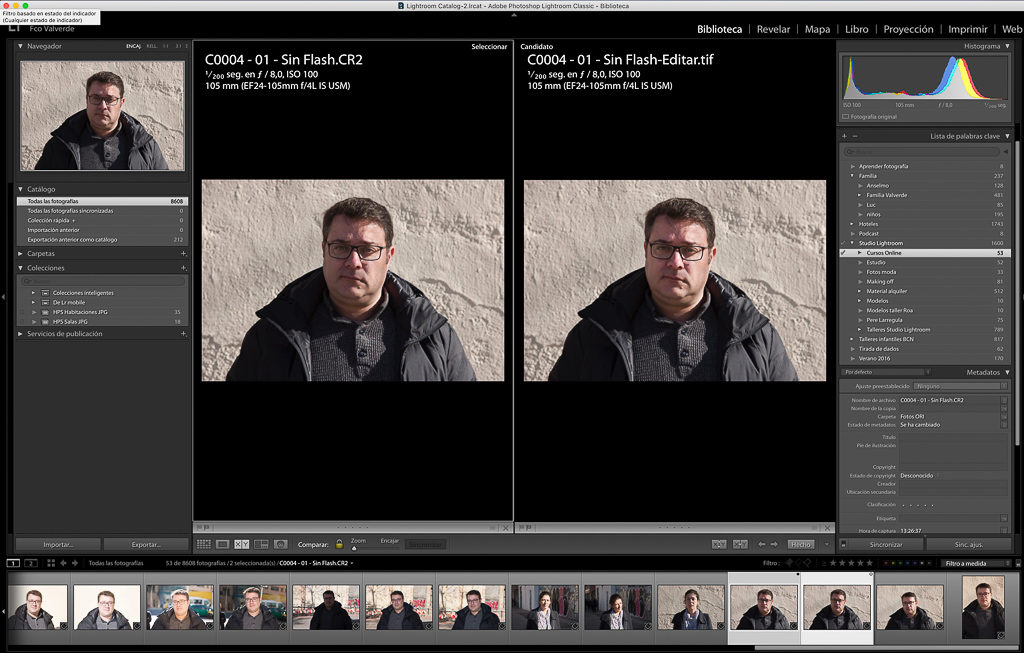This screenshot has height=653, width=1024.
Task: Collapse the Navegador panel
Action: [x=20, y=46]
